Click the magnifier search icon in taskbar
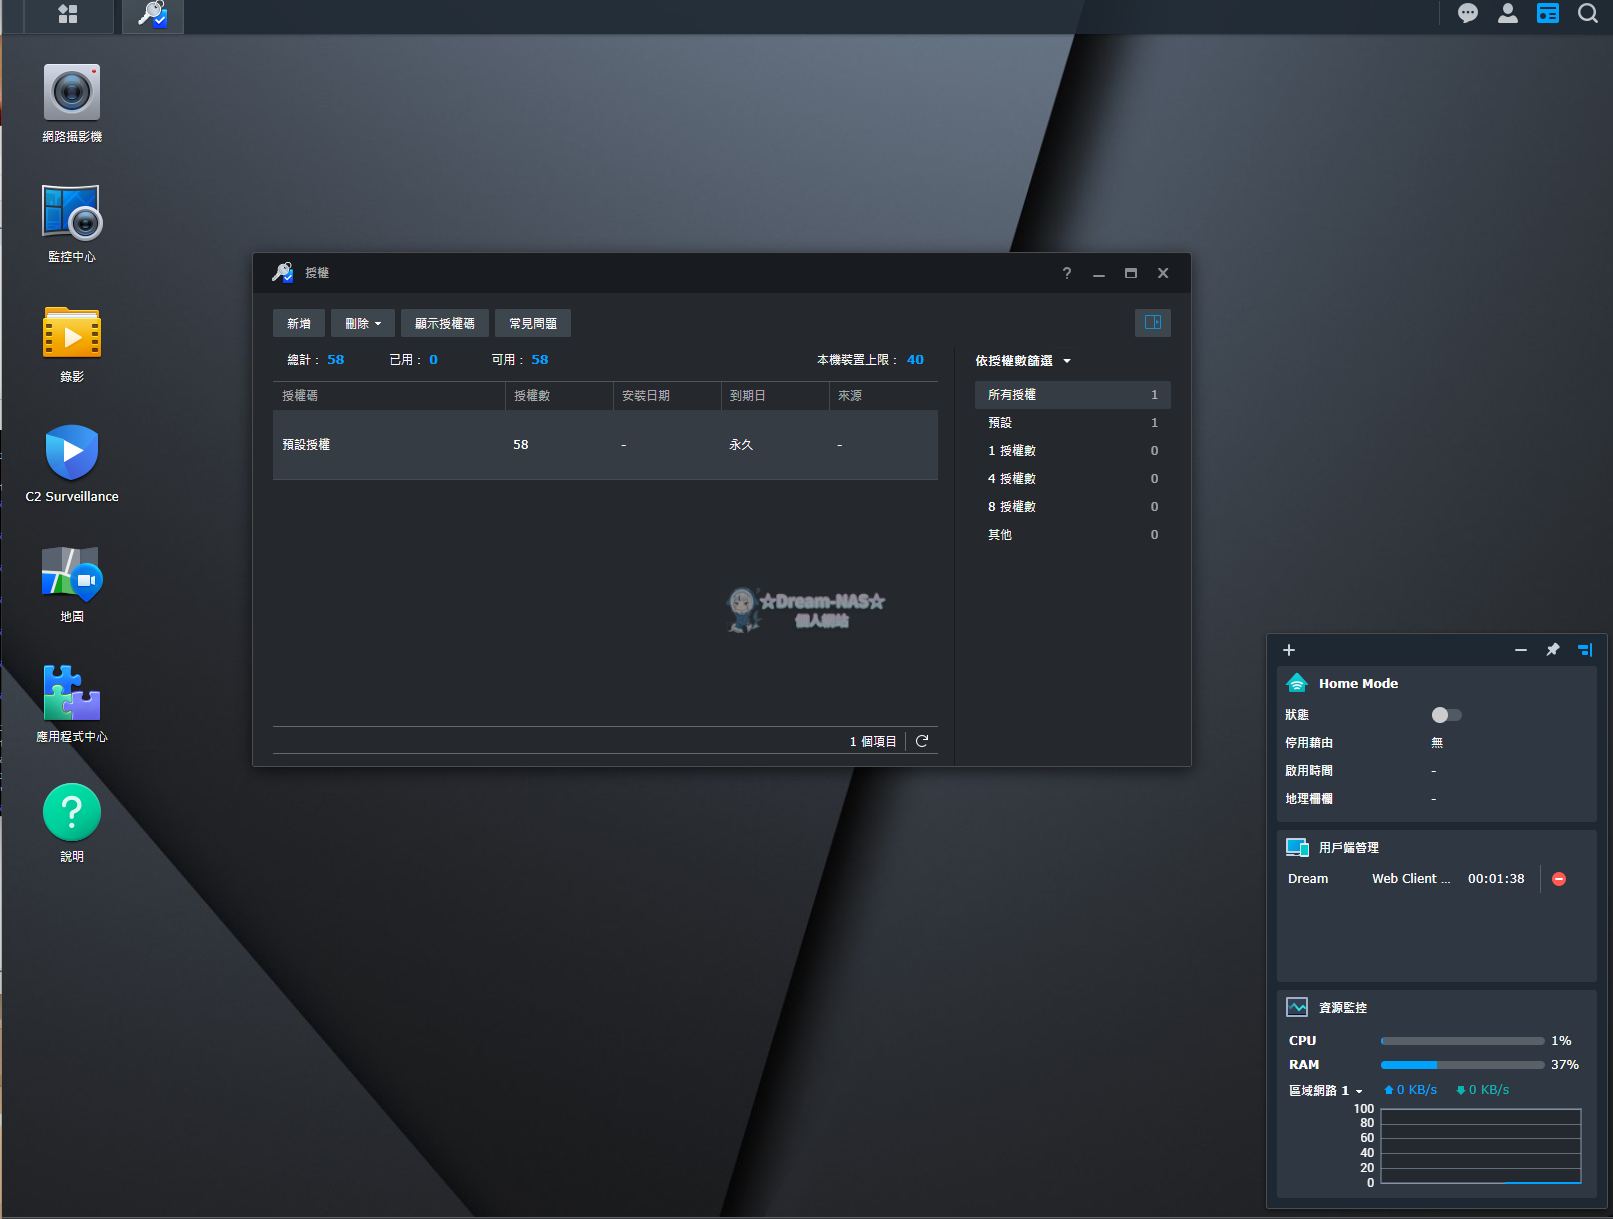Viewport: 1613px width, 1219px height. coord(1587,13)
